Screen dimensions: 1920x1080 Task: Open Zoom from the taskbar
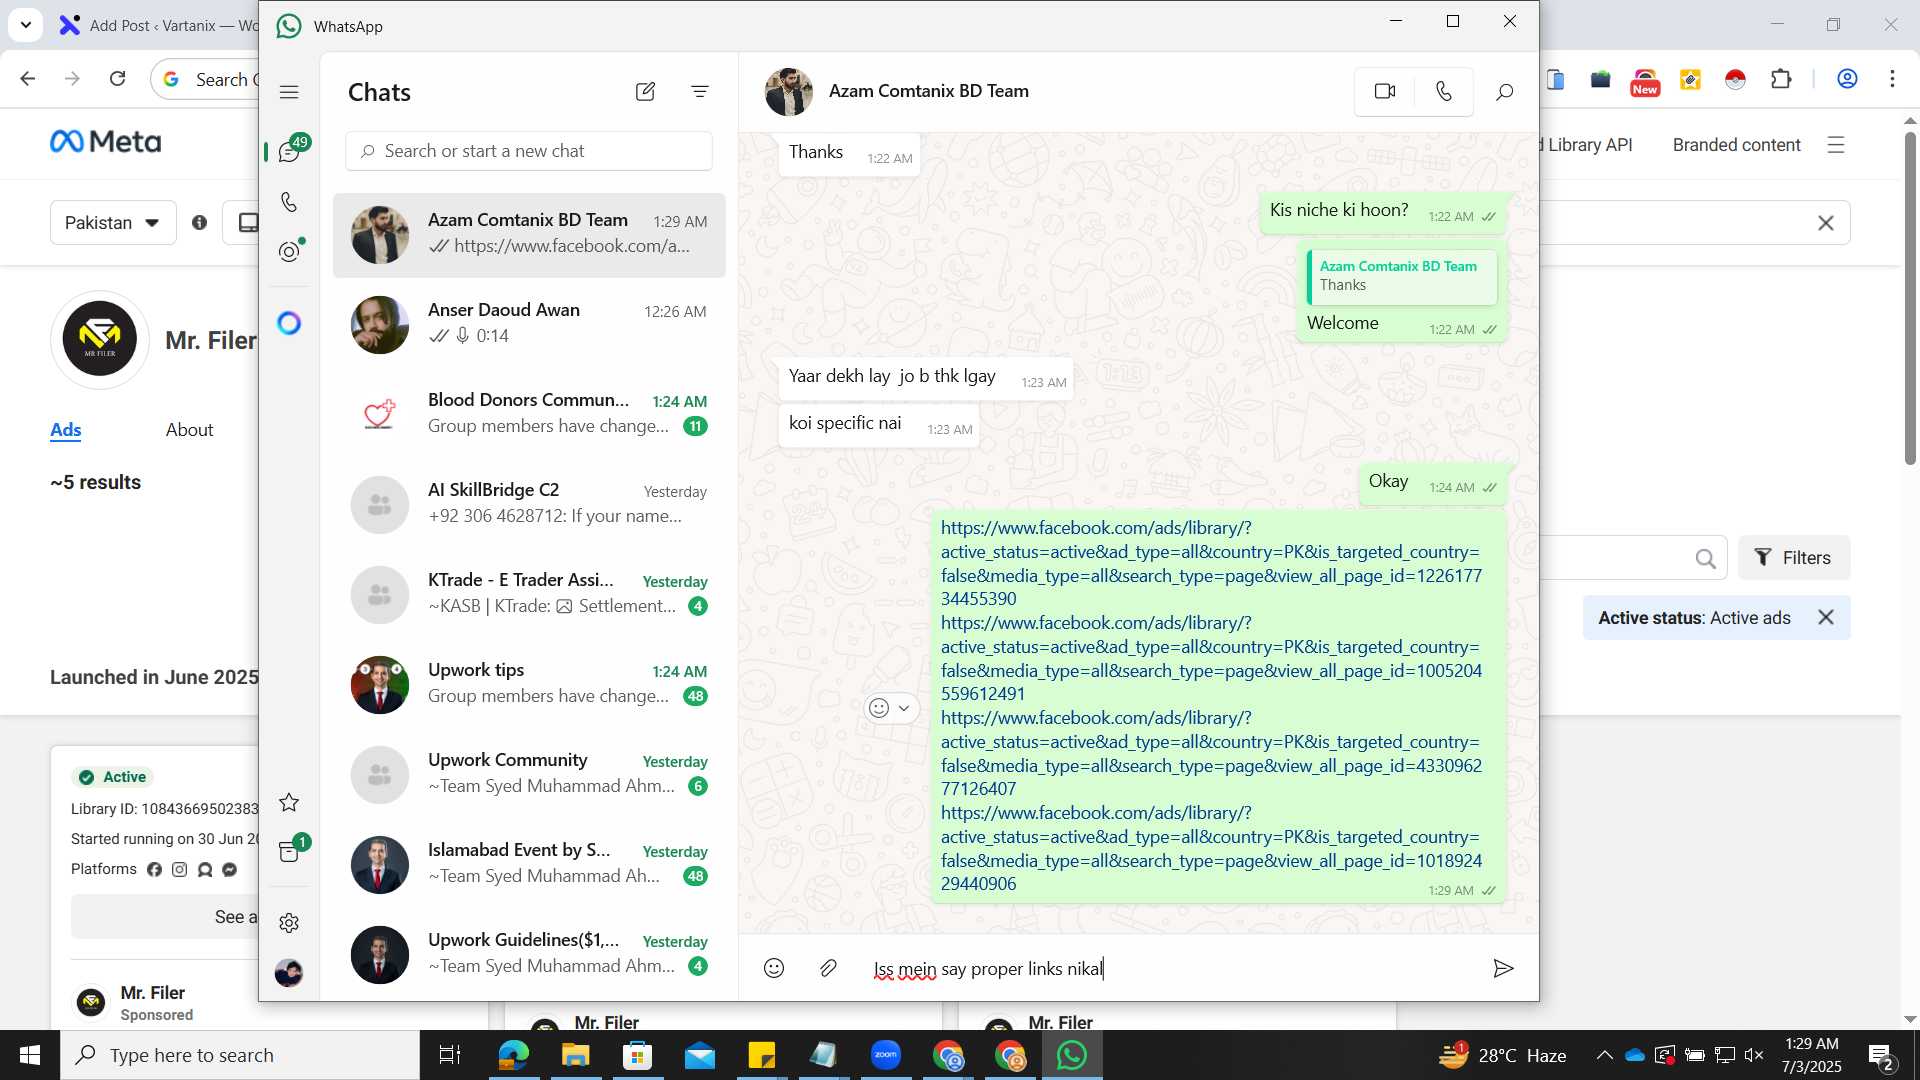click(886, 1055)
